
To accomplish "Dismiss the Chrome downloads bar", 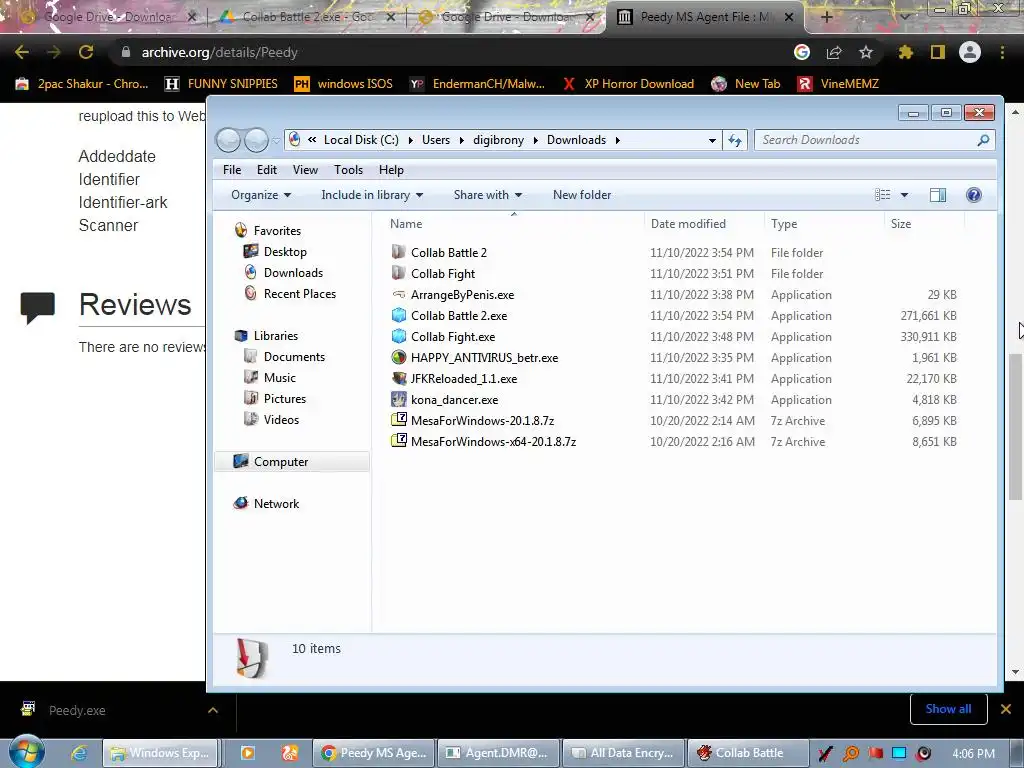I will [1006, 709].
